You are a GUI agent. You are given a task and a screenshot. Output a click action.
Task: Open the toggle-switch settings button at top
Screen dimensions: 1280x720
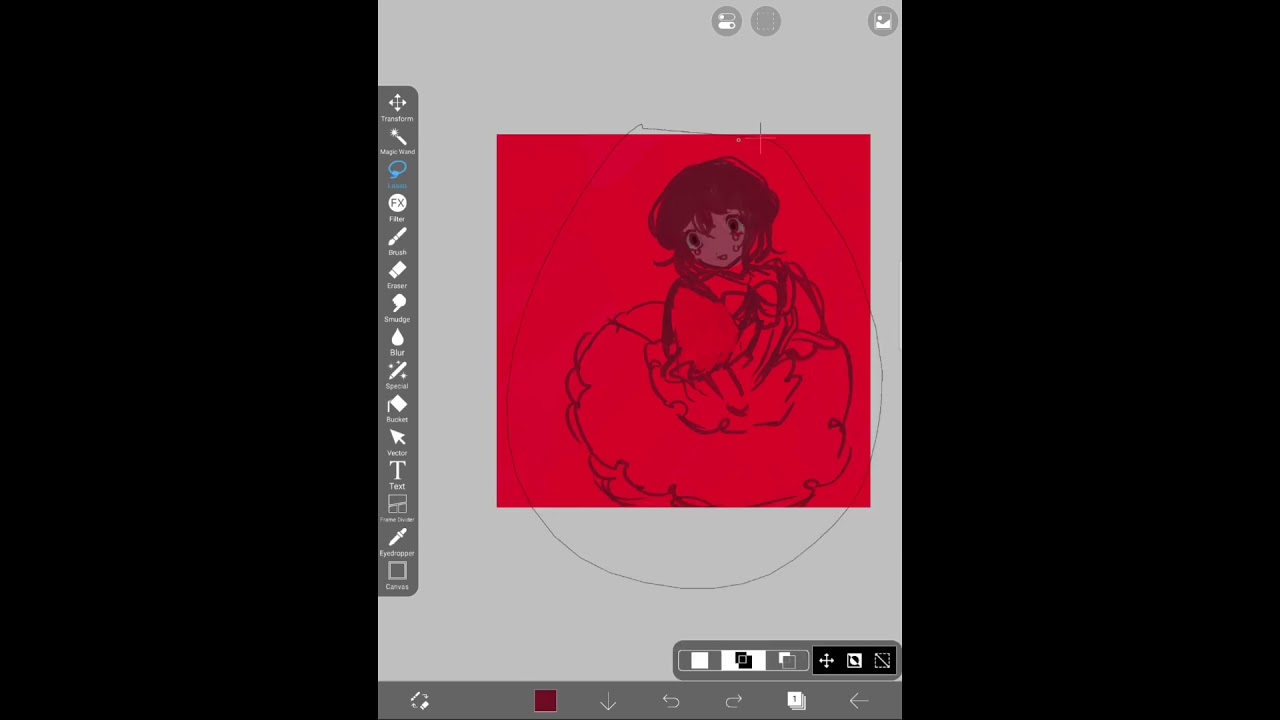click(x=727, y=21)
